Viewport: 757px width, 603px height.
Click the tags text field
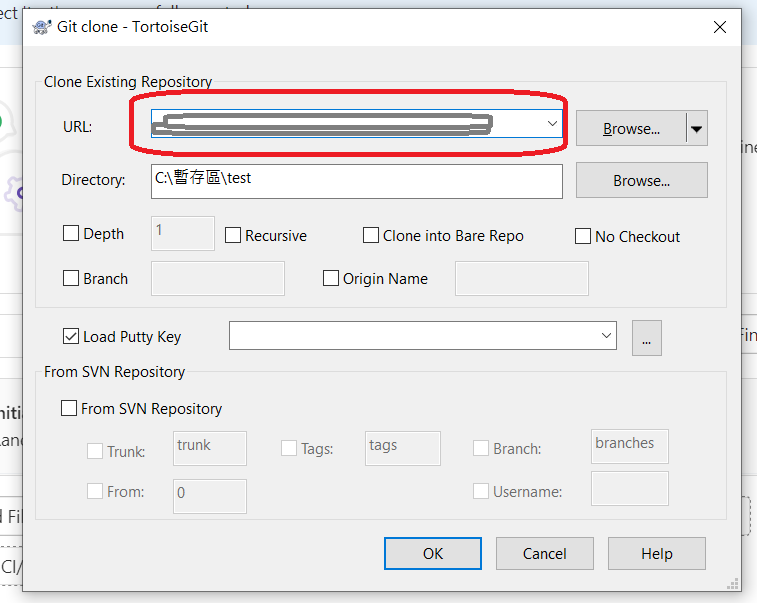[x=403, y=449]
